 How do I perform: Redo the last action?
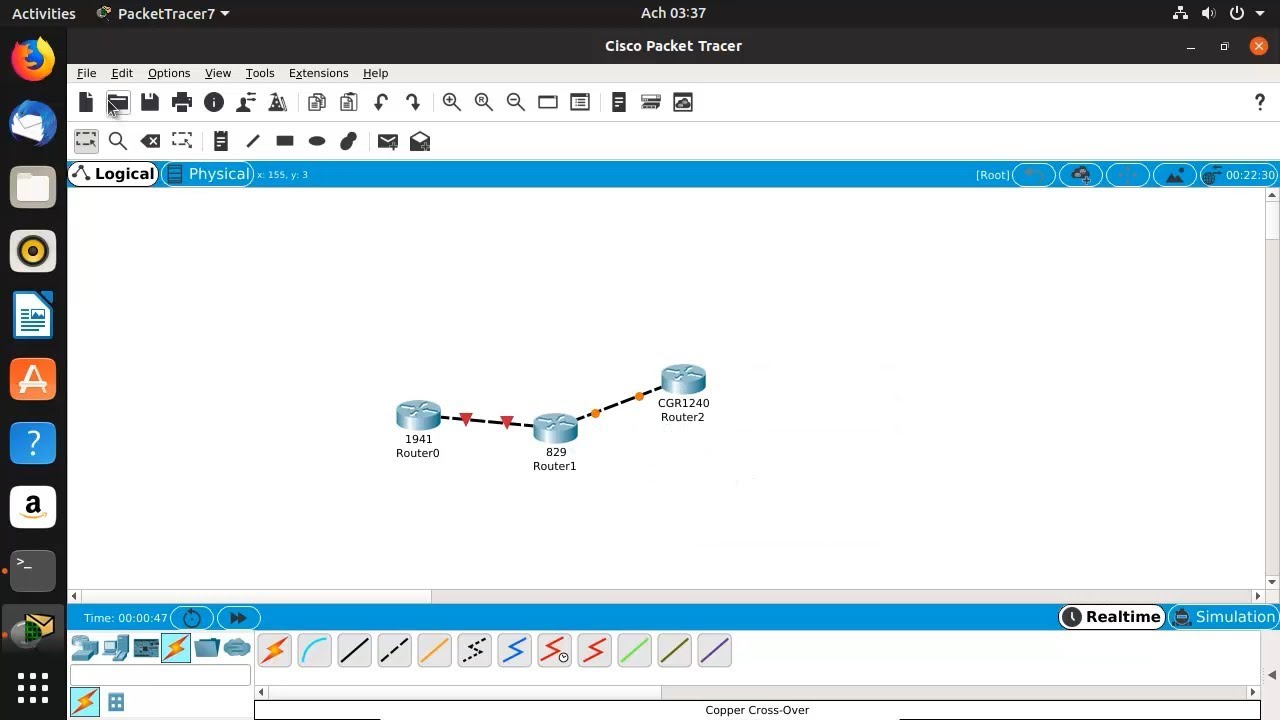413,102
